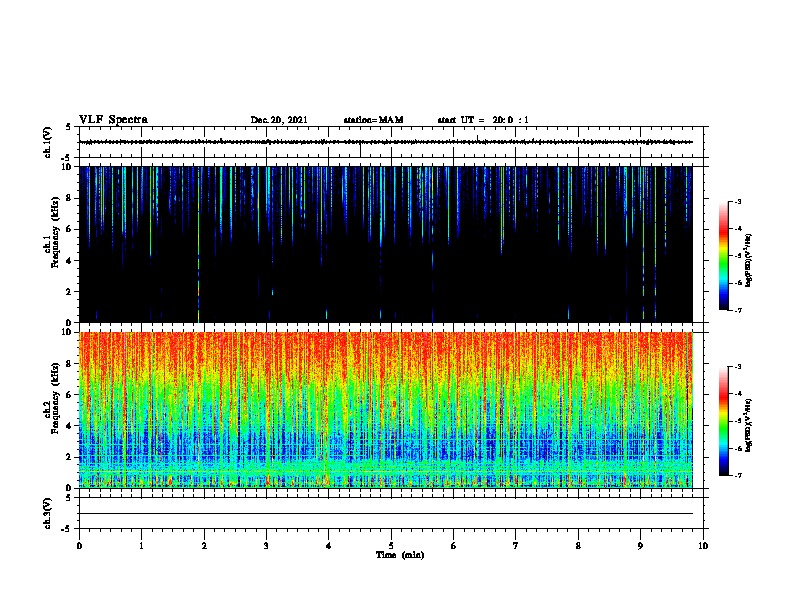Click the ch.1 spectrogram's 6 kHz tick label
Image resolution: width=792 pixels, height=612 pixels.
point(70,229)
